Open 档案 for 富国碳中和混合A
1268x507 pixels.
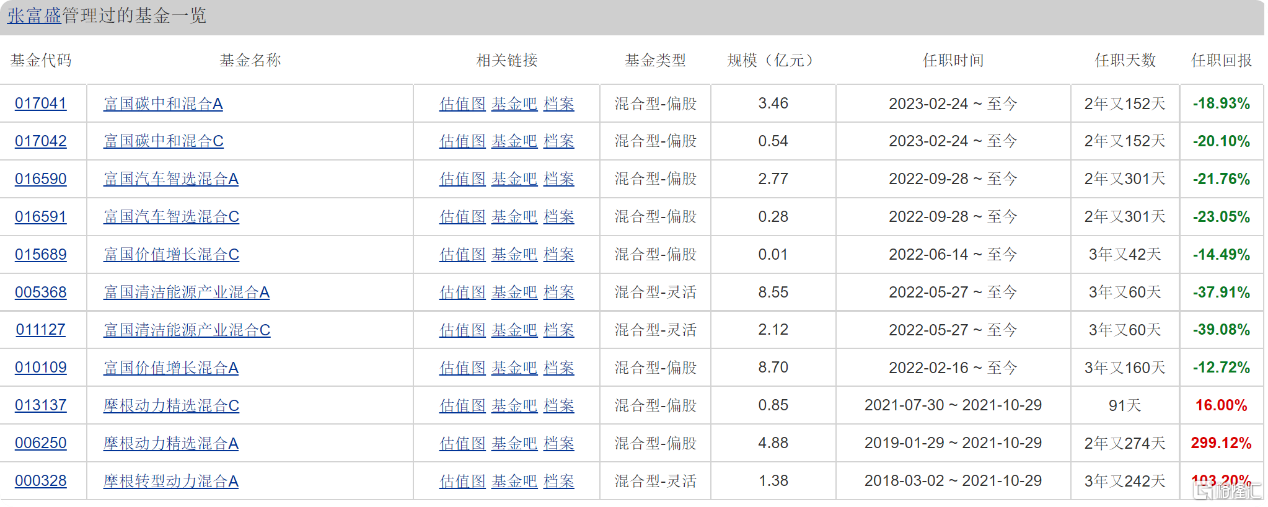pyautogui.click(x=559, y=103)
